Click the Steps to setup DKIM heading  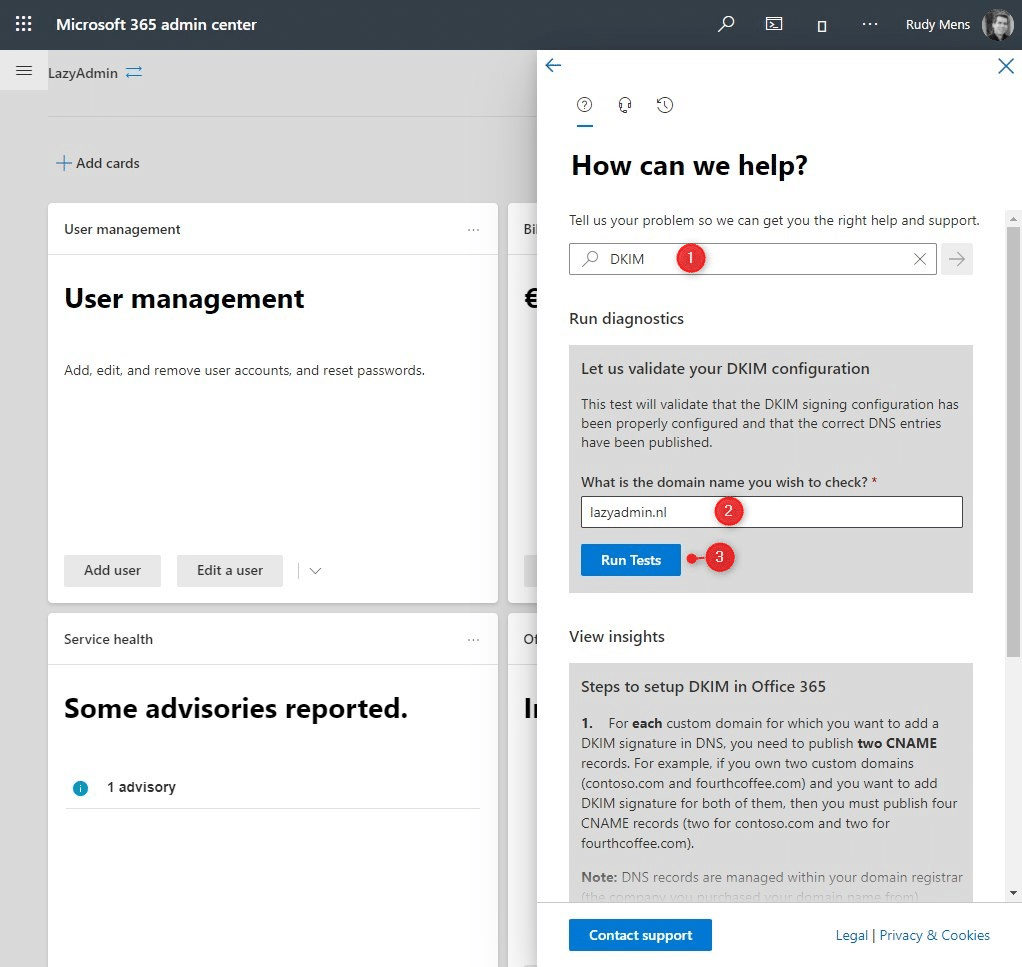pos(703,687)
